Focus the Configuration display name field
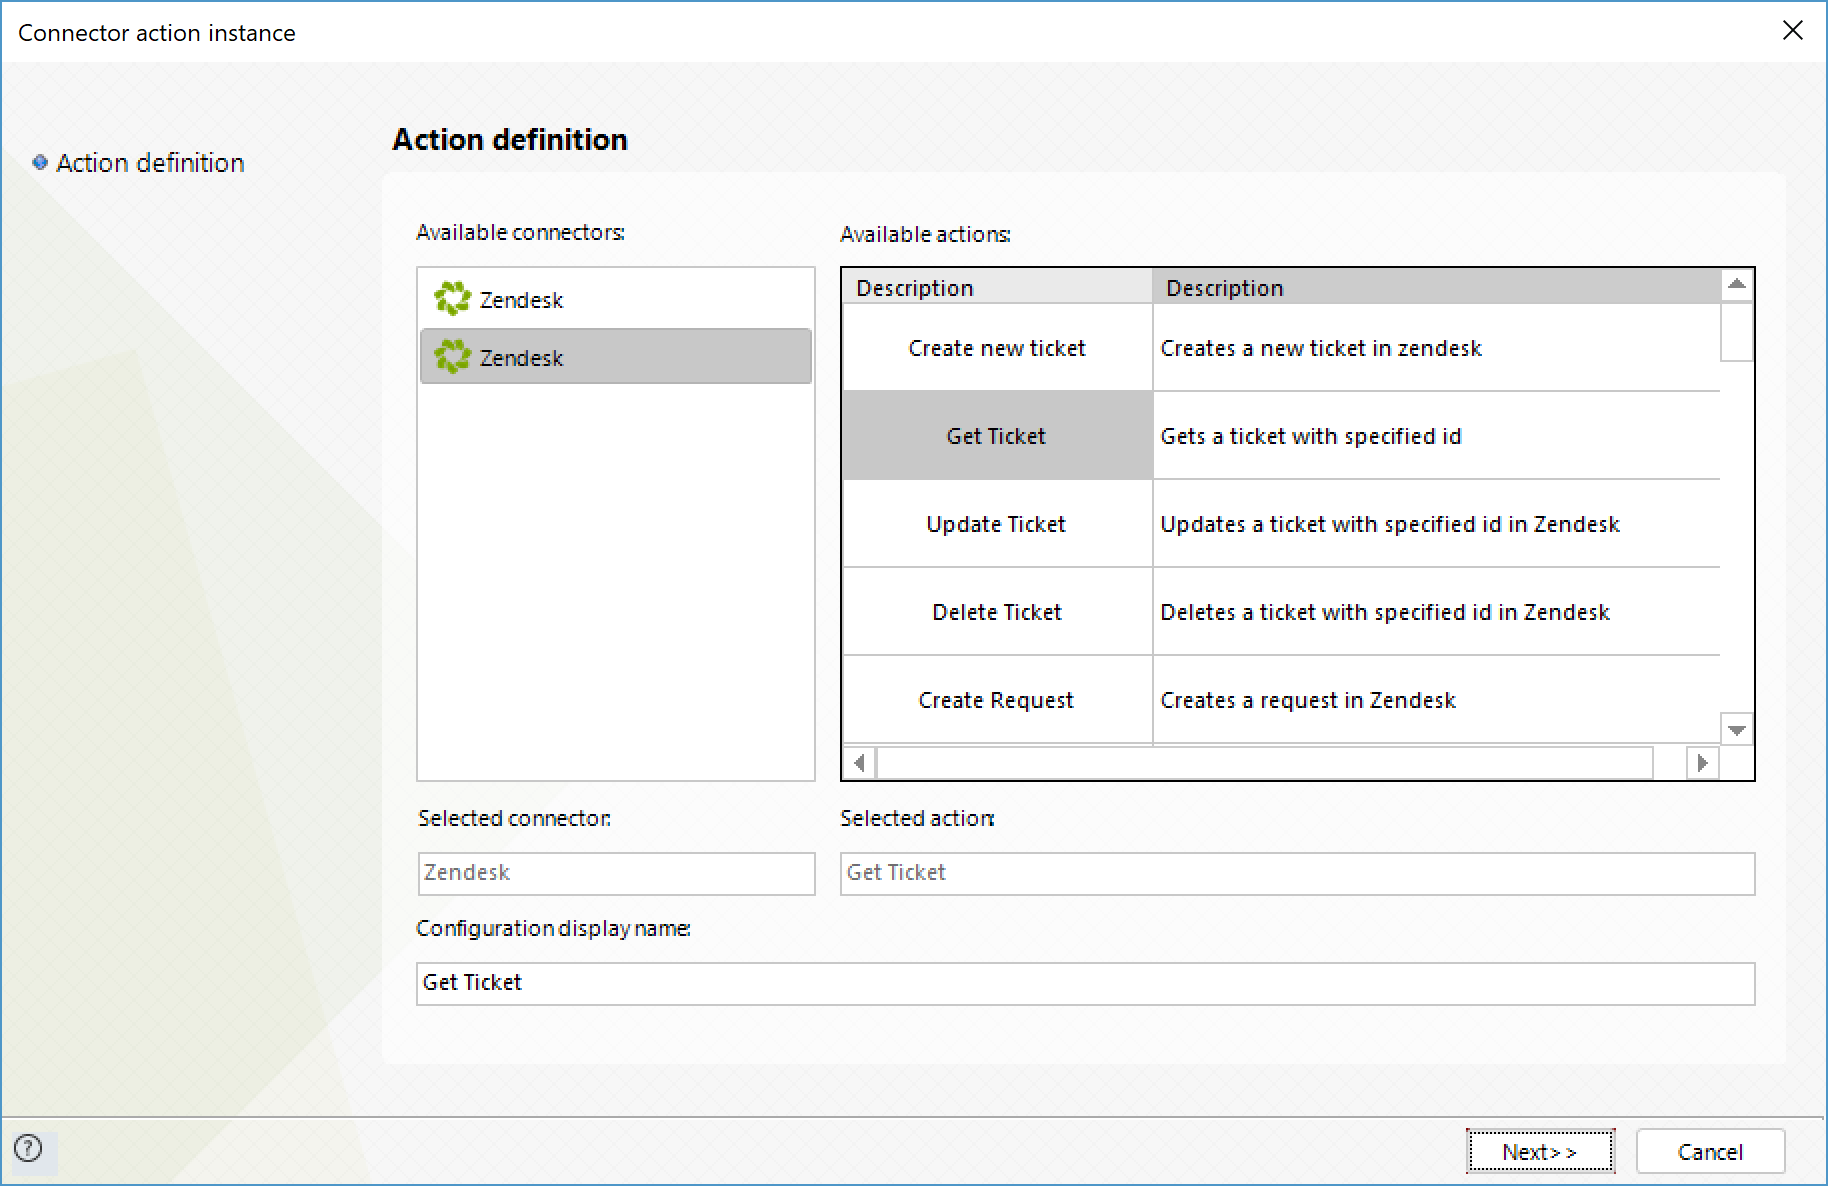 pos(1085,983)
